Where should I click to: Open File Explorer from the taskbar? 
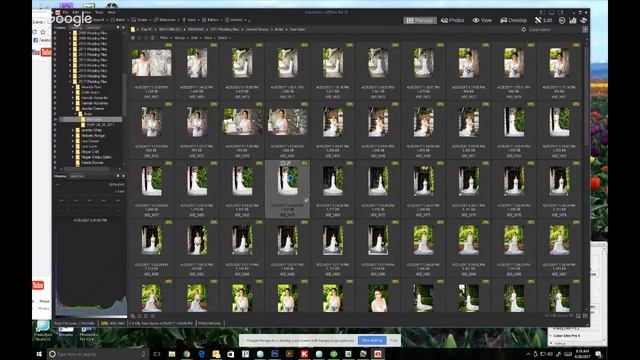[x=172, y=354]
